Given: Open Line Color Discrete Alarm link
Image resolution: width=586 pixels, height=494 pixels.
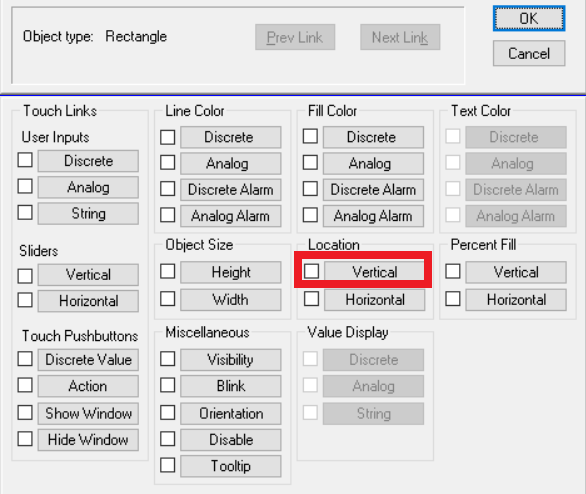Looking at the screenshot, I should [231, 190].
